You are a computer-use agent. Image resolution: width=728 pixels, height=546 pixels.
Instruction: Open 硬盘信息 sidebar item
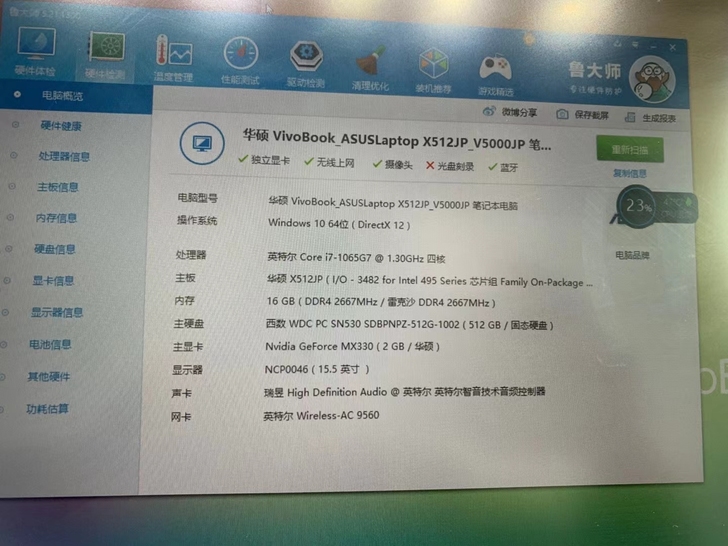[55, 249]
